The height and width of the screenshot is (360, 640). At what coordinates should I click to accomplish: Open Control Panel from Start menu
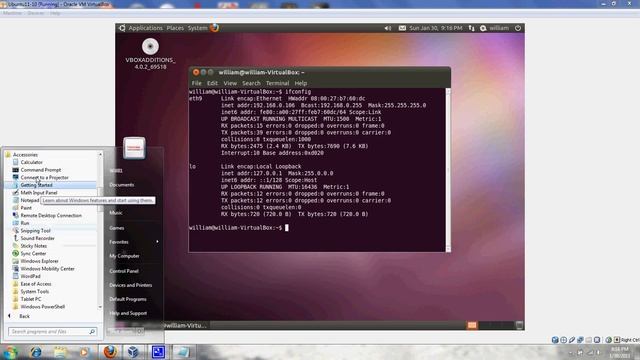tap(124, 271)
